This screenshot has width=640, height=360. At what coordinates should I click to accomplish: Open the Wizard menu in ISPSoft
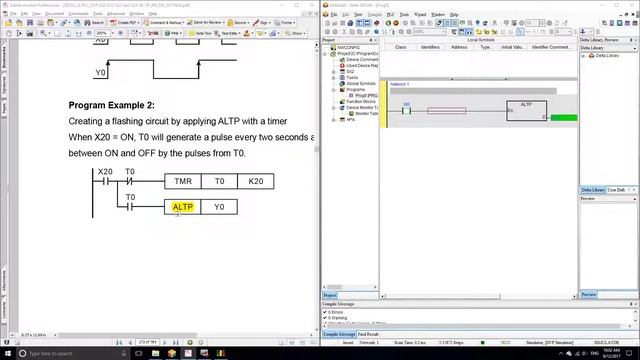(420, 15)
